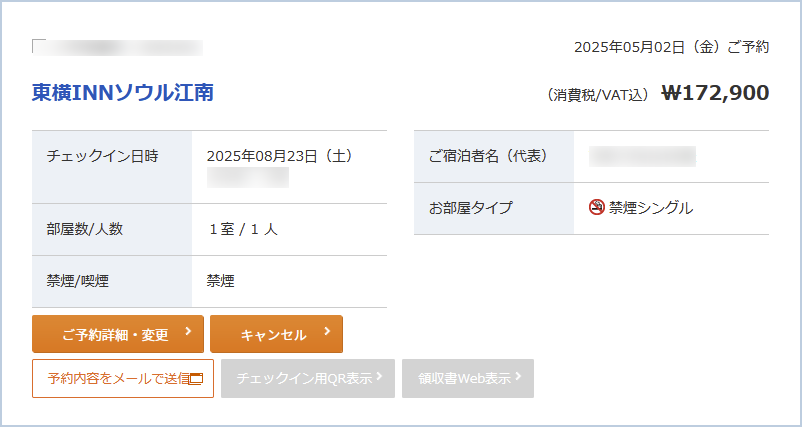Screen dimensions: 802x427
Task: Click the blurred guest name field
Action: tap(642, 156)
